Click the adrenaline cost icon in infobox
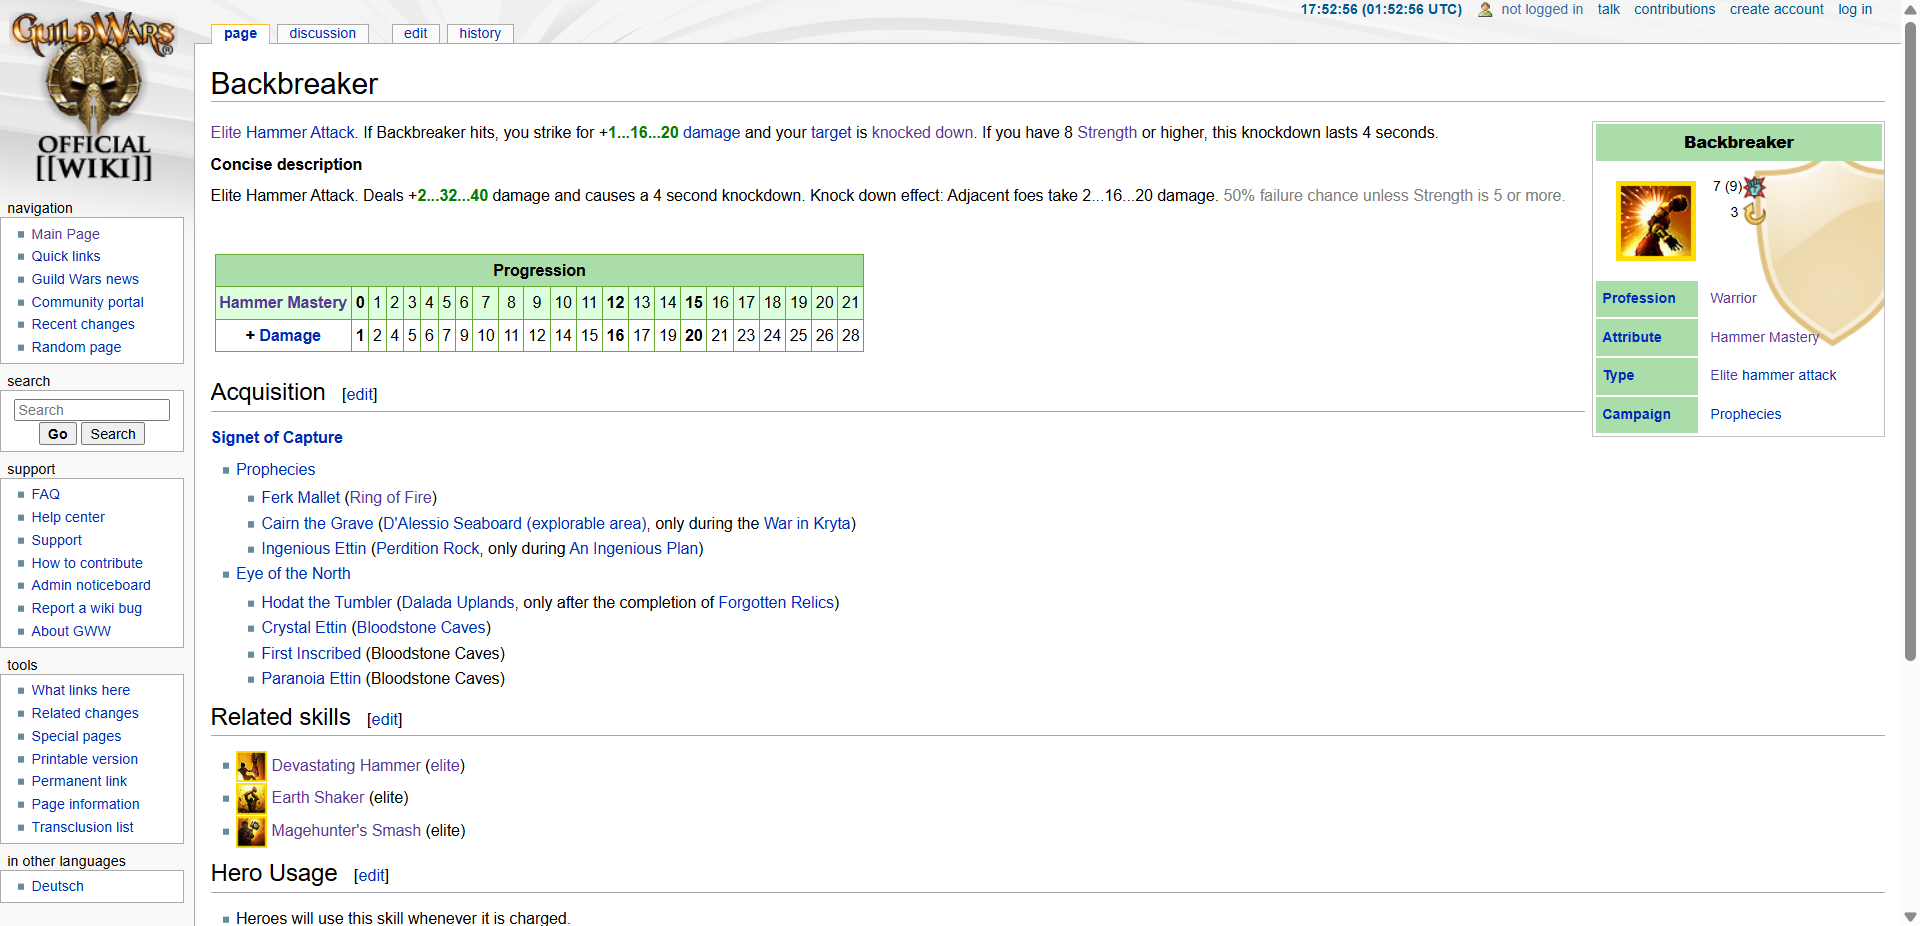The width and height of the screenshot is (1920, 926). pos(1755,187)
